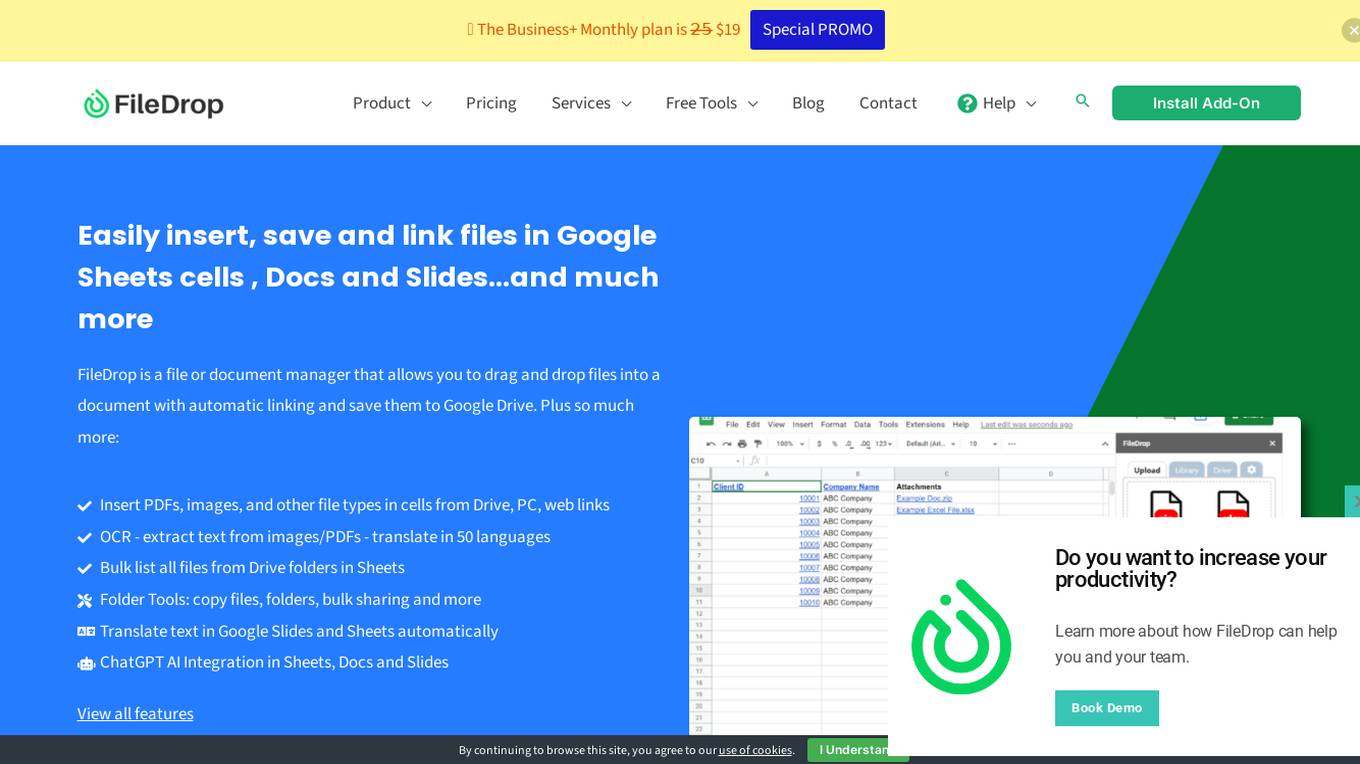Open the Blog page
Image resolution: width=1360 pixels, height=764 pixels.
(x=808, y=103)
